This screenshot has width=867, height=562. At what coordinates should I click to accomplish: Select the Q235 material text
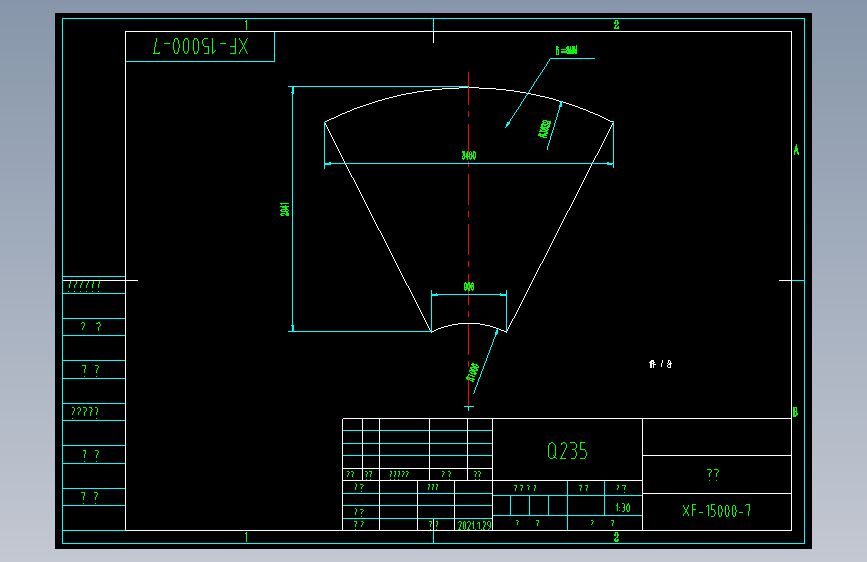(x=567, y=451)
